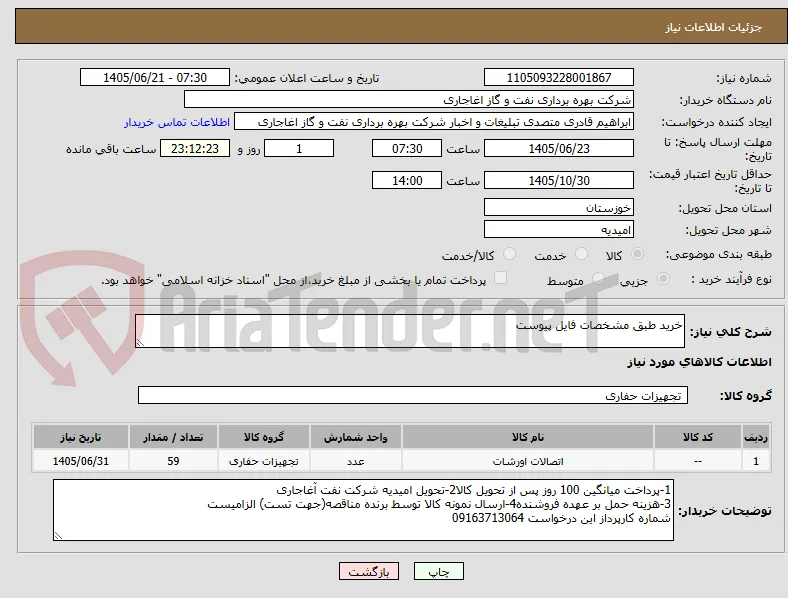788x598 pixels.
Task: Toggle Islamic treasury bonds payment checkbox
Action: [501, 278]
